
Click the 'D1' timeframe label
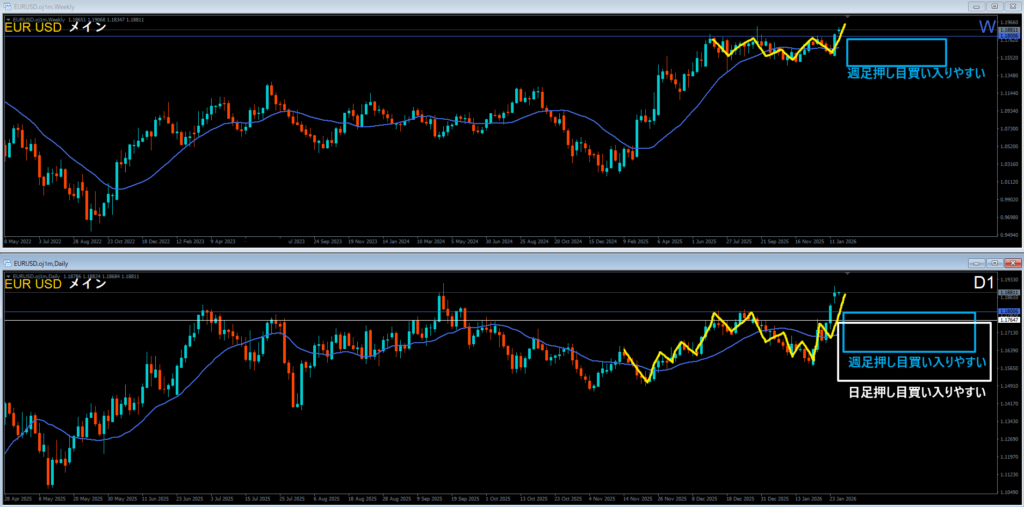[984, 284]
